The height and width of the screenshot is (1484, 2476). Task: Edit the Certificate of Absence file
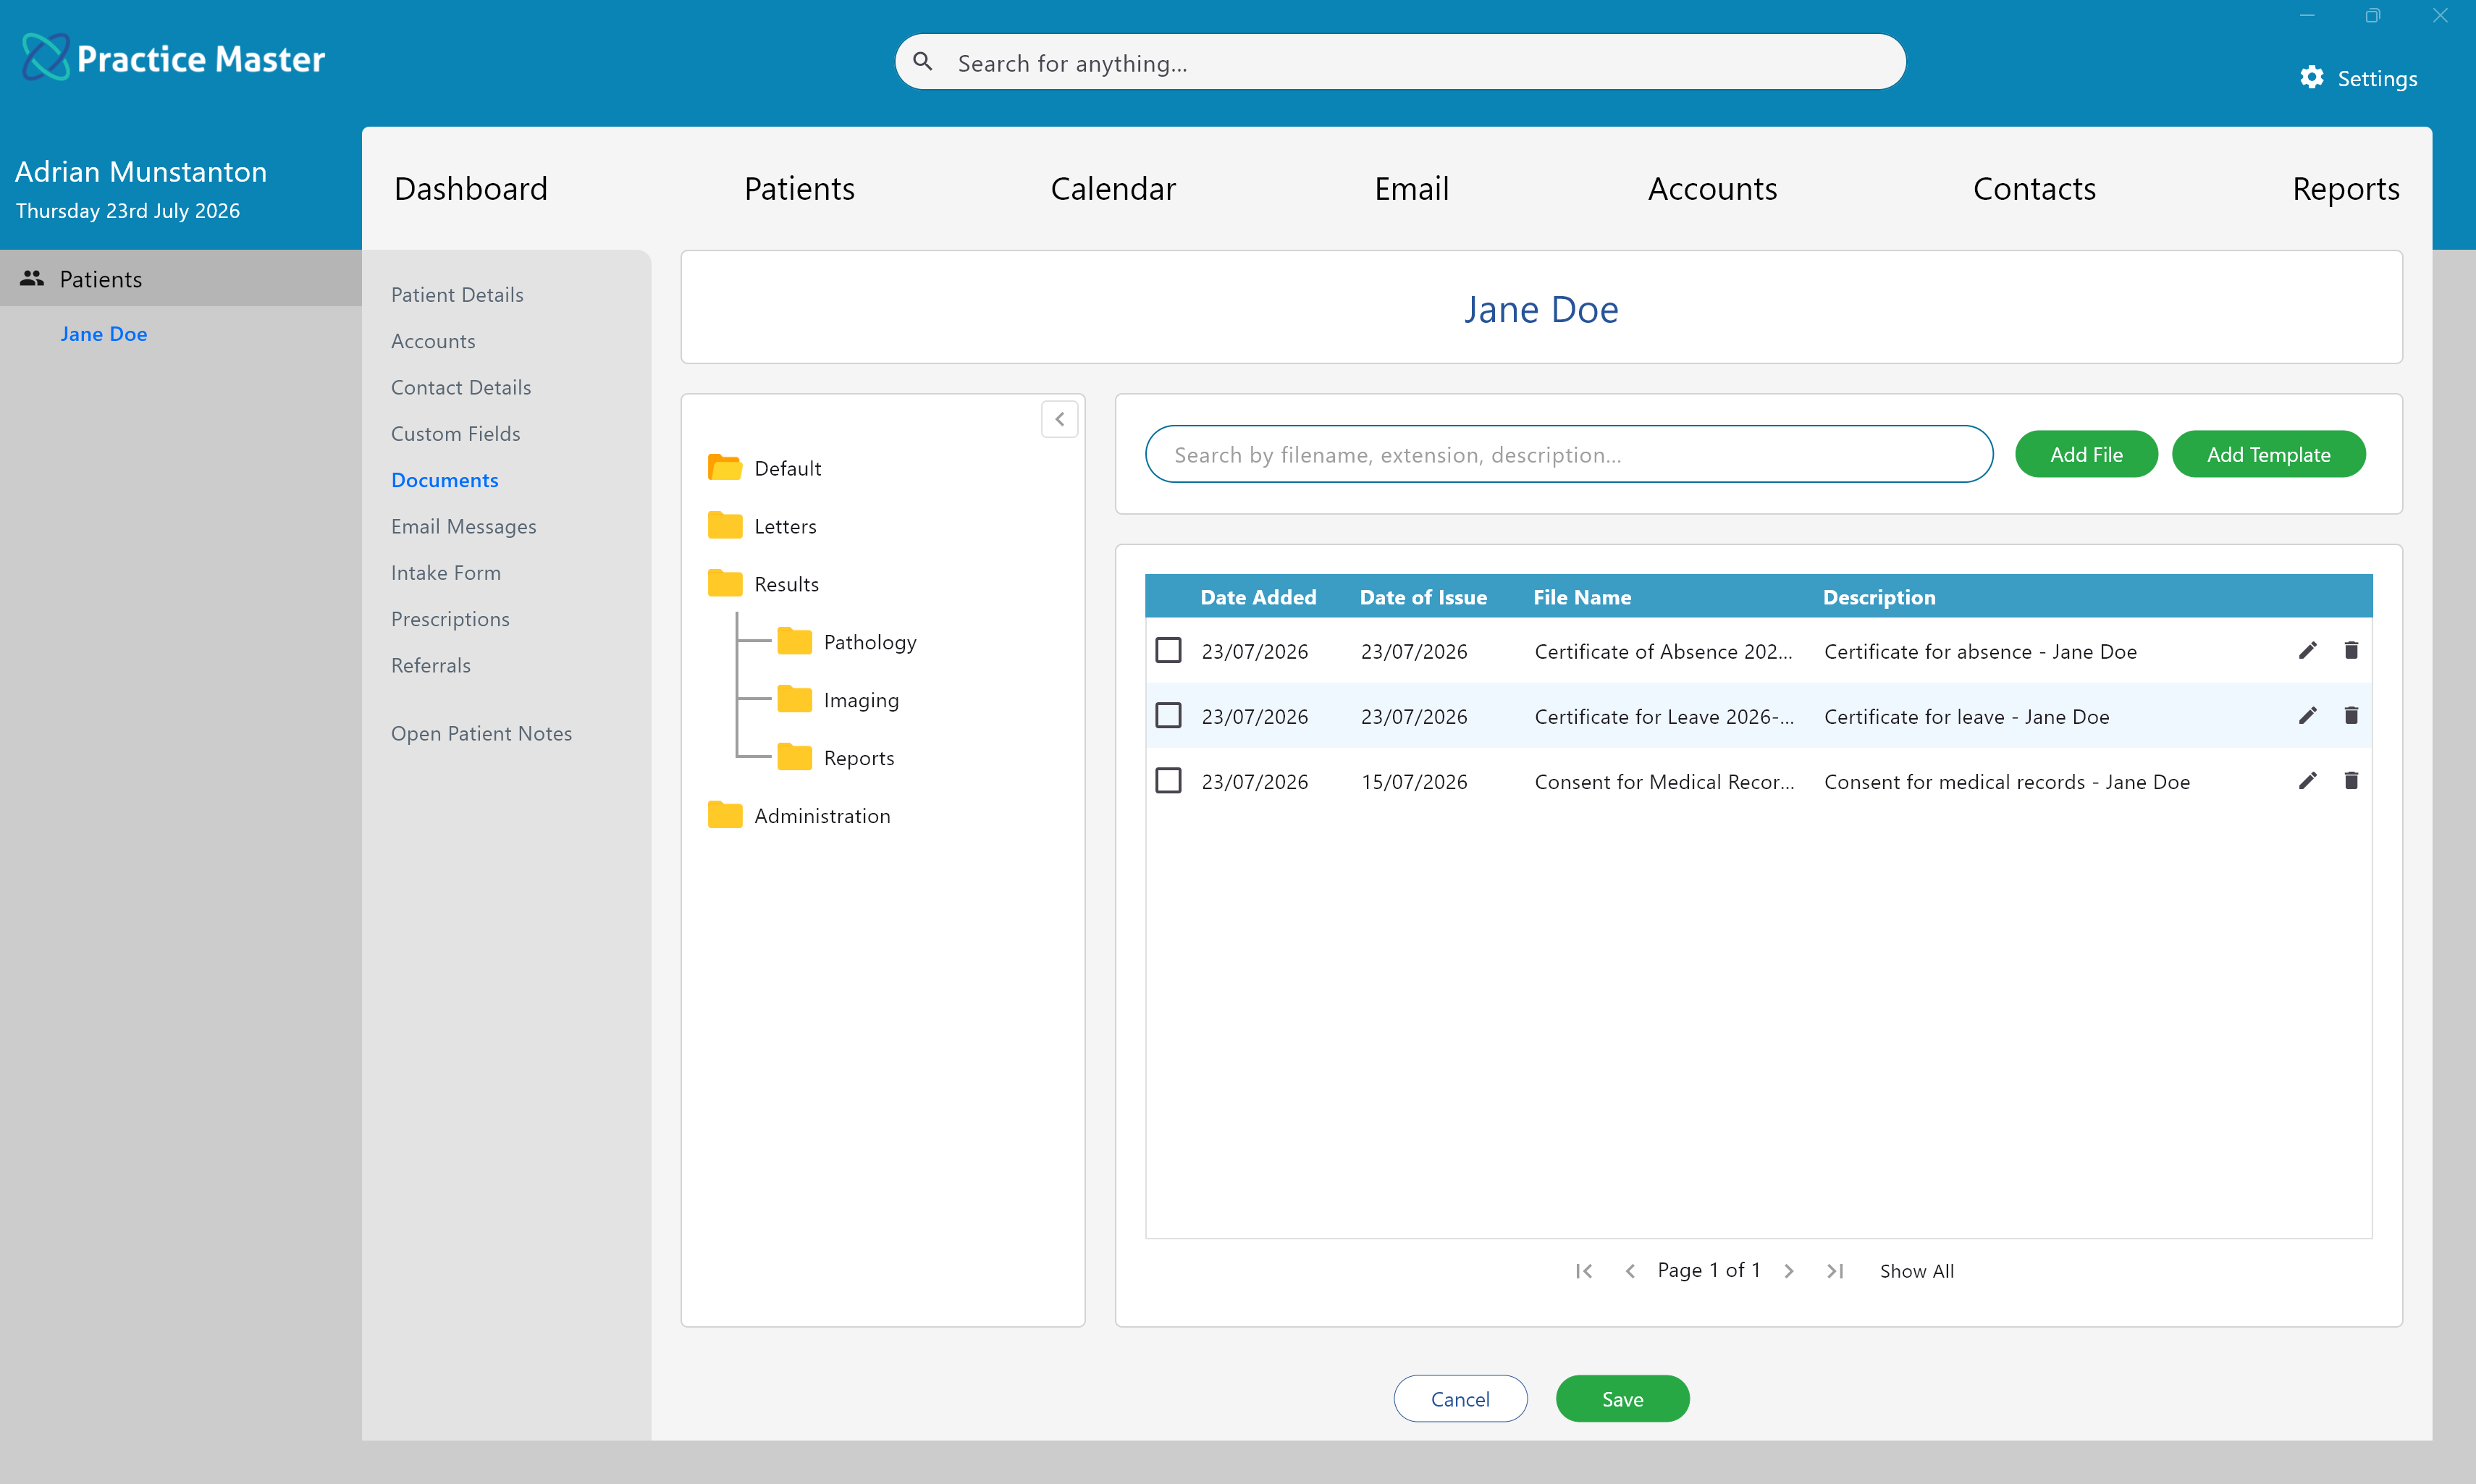2307,651
